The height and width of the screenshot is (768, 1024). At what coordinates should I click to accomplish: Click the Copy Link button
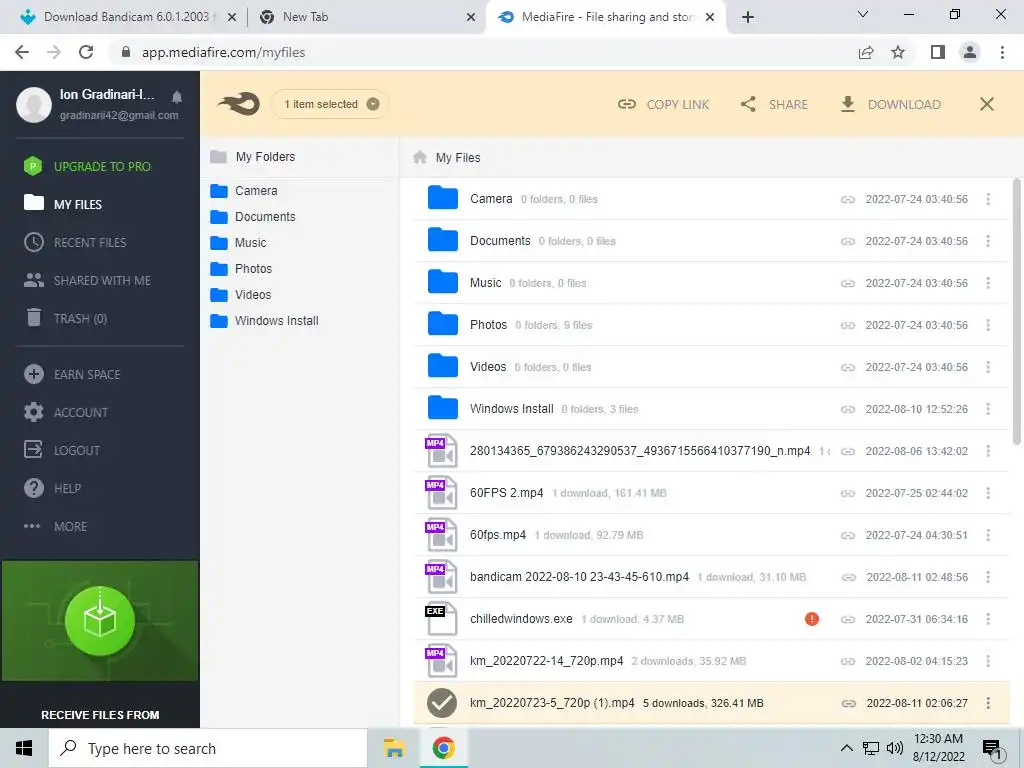click(663, 104)
